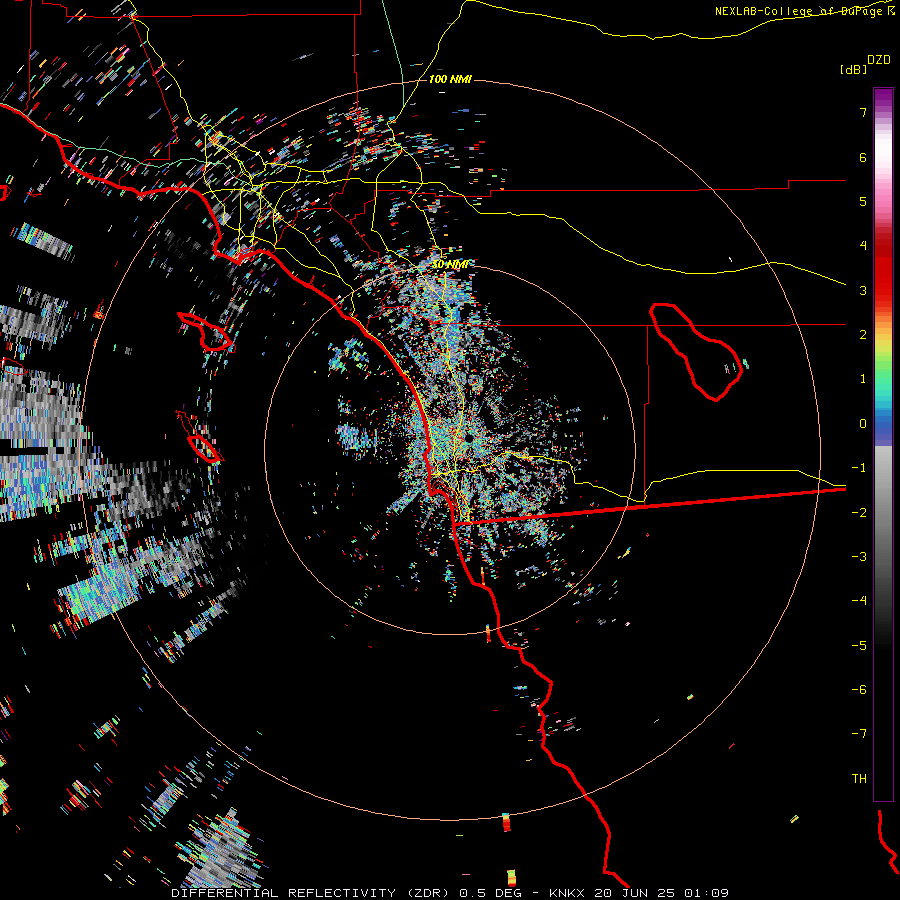Click the -5 value on color scale

tap(859, 646)
